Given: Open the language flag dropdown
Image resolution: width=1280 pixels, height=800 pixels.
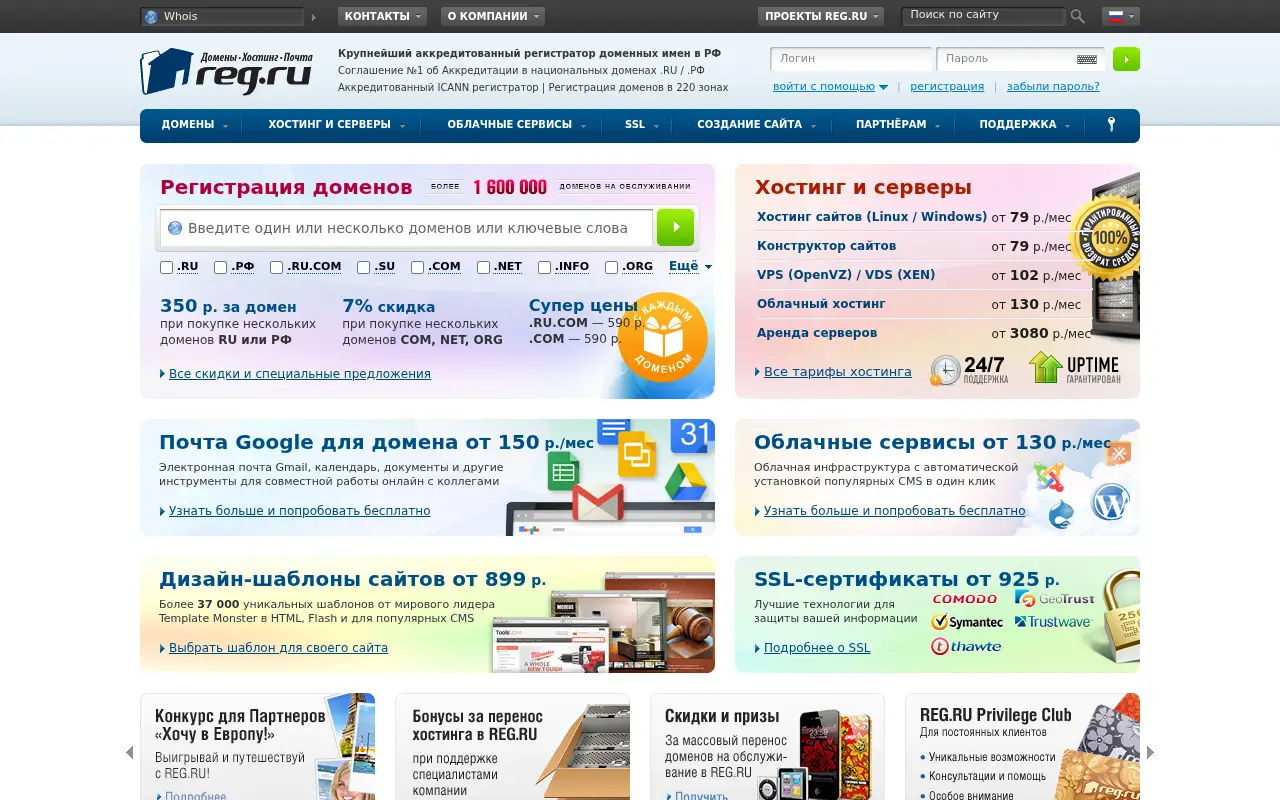Looking at the screenshot, I should click(x=1121, y=16).
